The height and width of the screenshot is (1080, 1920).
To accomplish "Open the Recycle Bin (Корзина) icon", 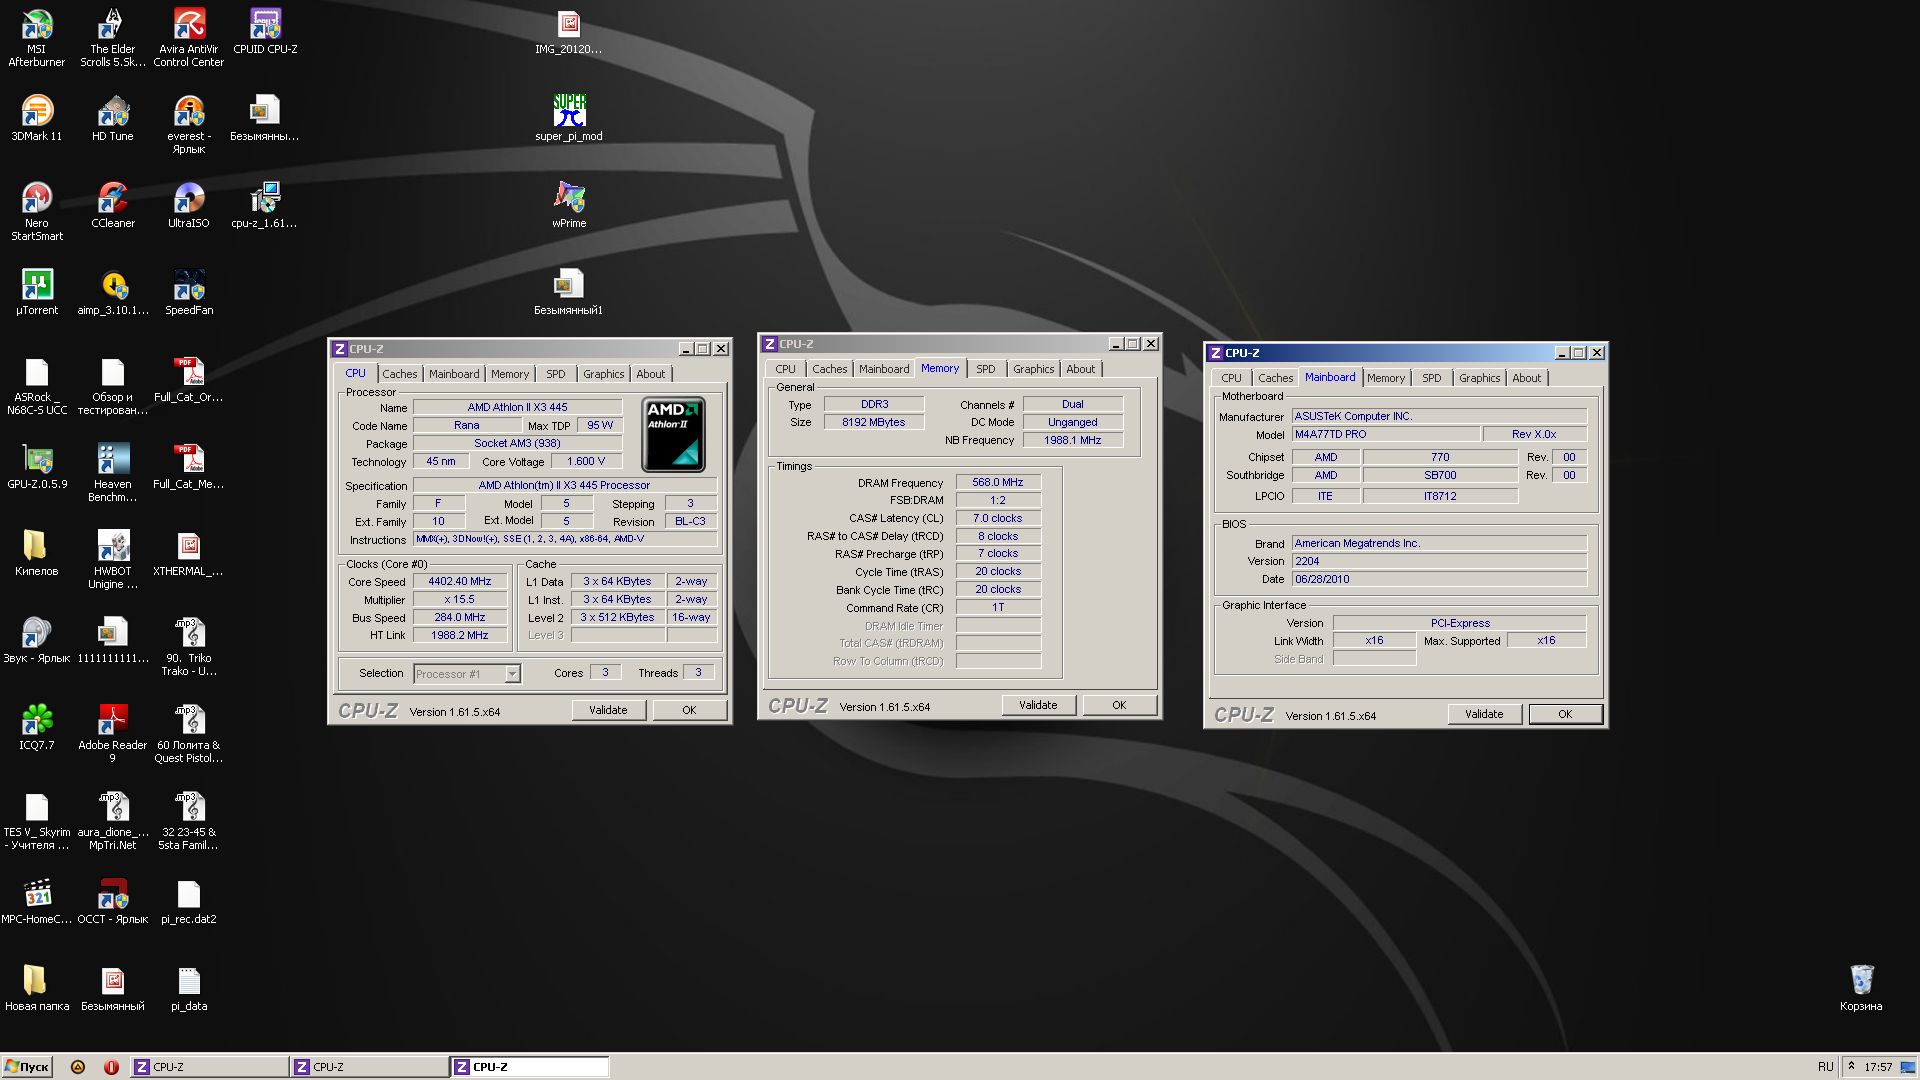I will point(1861,988).
